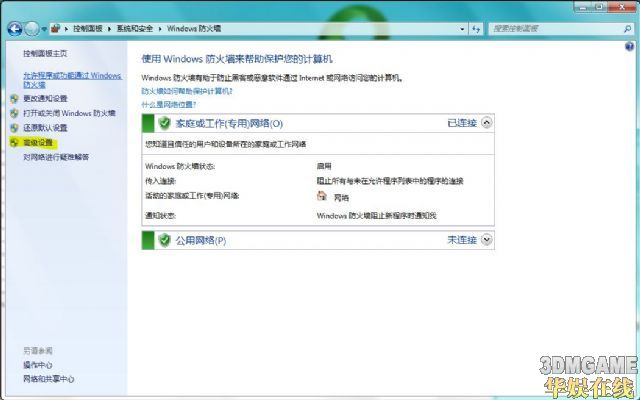Click shield icon beside 还原默认设置
Image resolution: width=640 pixels, height=400 pixels.
(x=14, y=128)
